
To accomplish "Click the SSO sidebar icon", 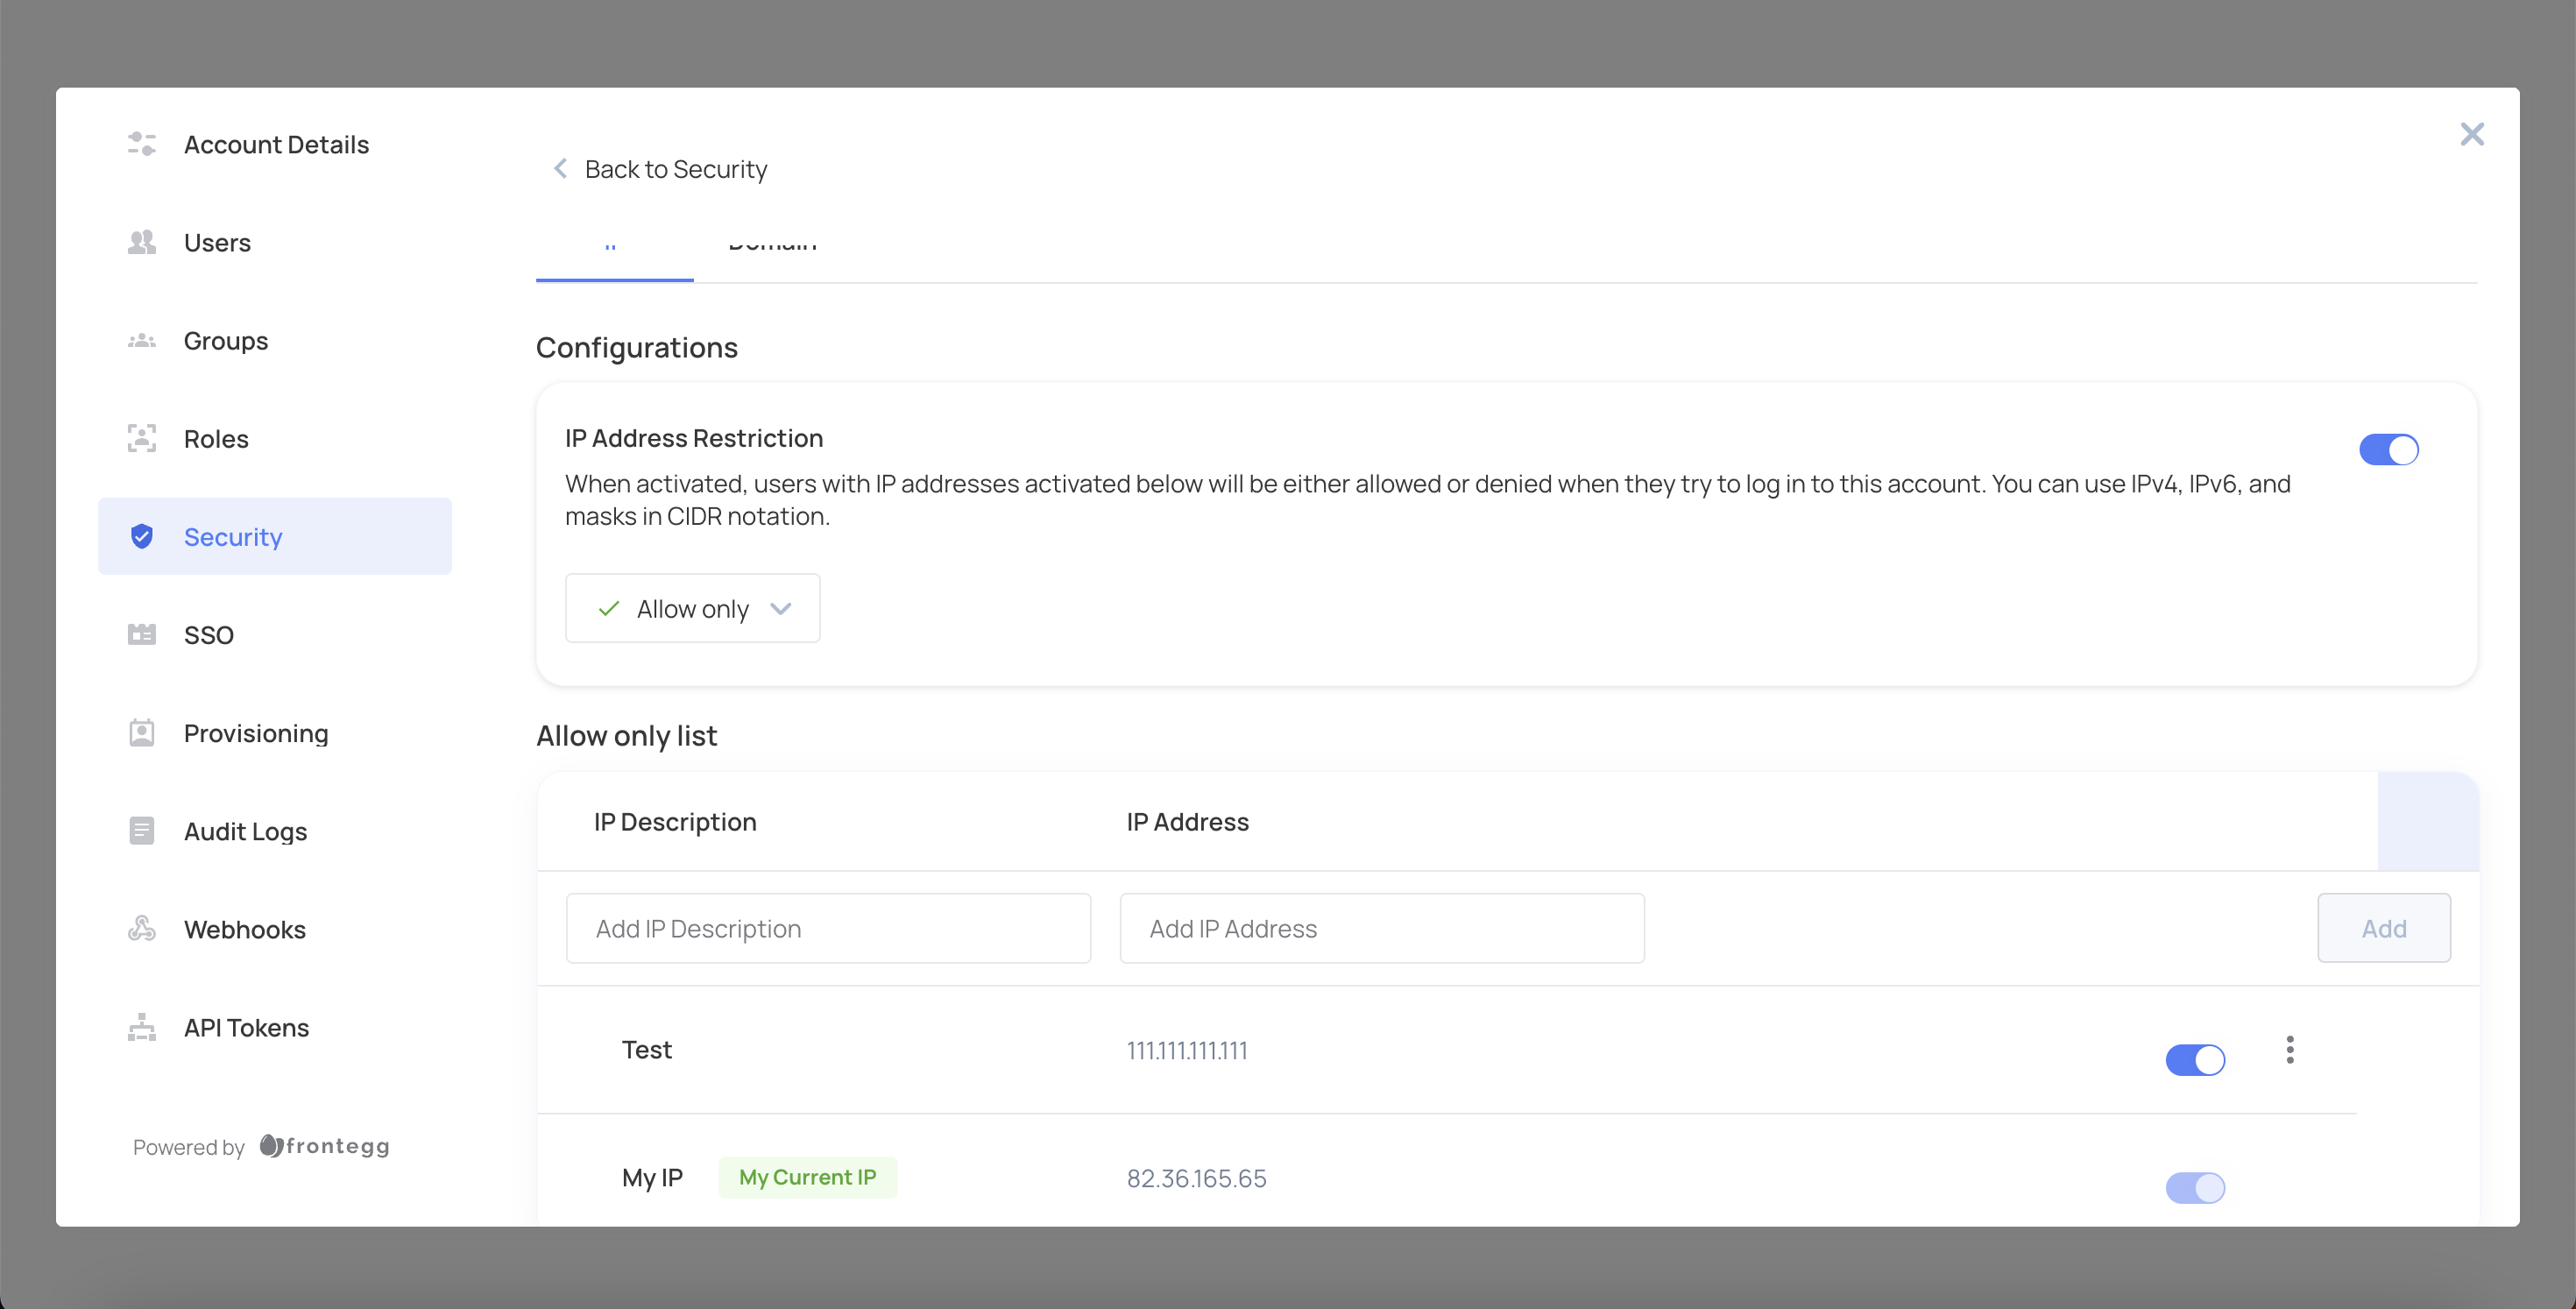I will 142,633.
